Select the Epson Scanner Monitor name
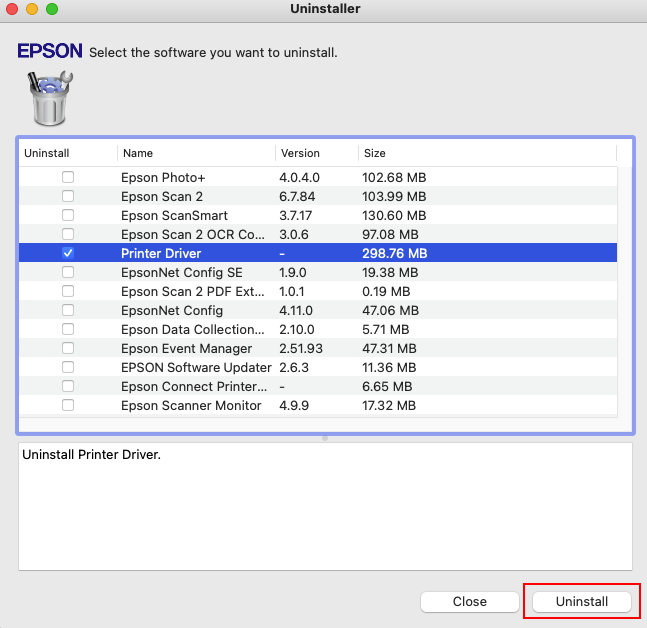The height and width of the screenshot is (628, 647). [191, 405]
